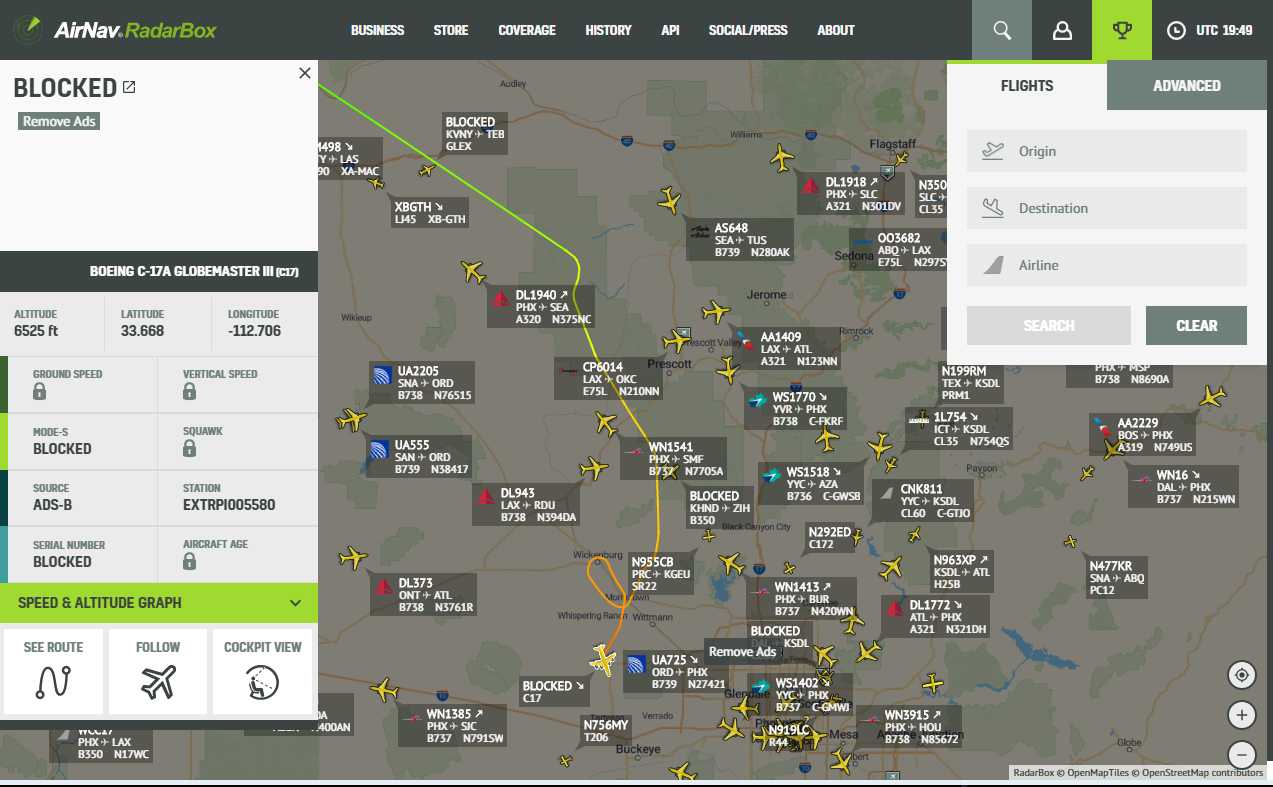Open the SOCIAL/PRESS menu
Screen dimensions: 1273x787
[748, 30]
